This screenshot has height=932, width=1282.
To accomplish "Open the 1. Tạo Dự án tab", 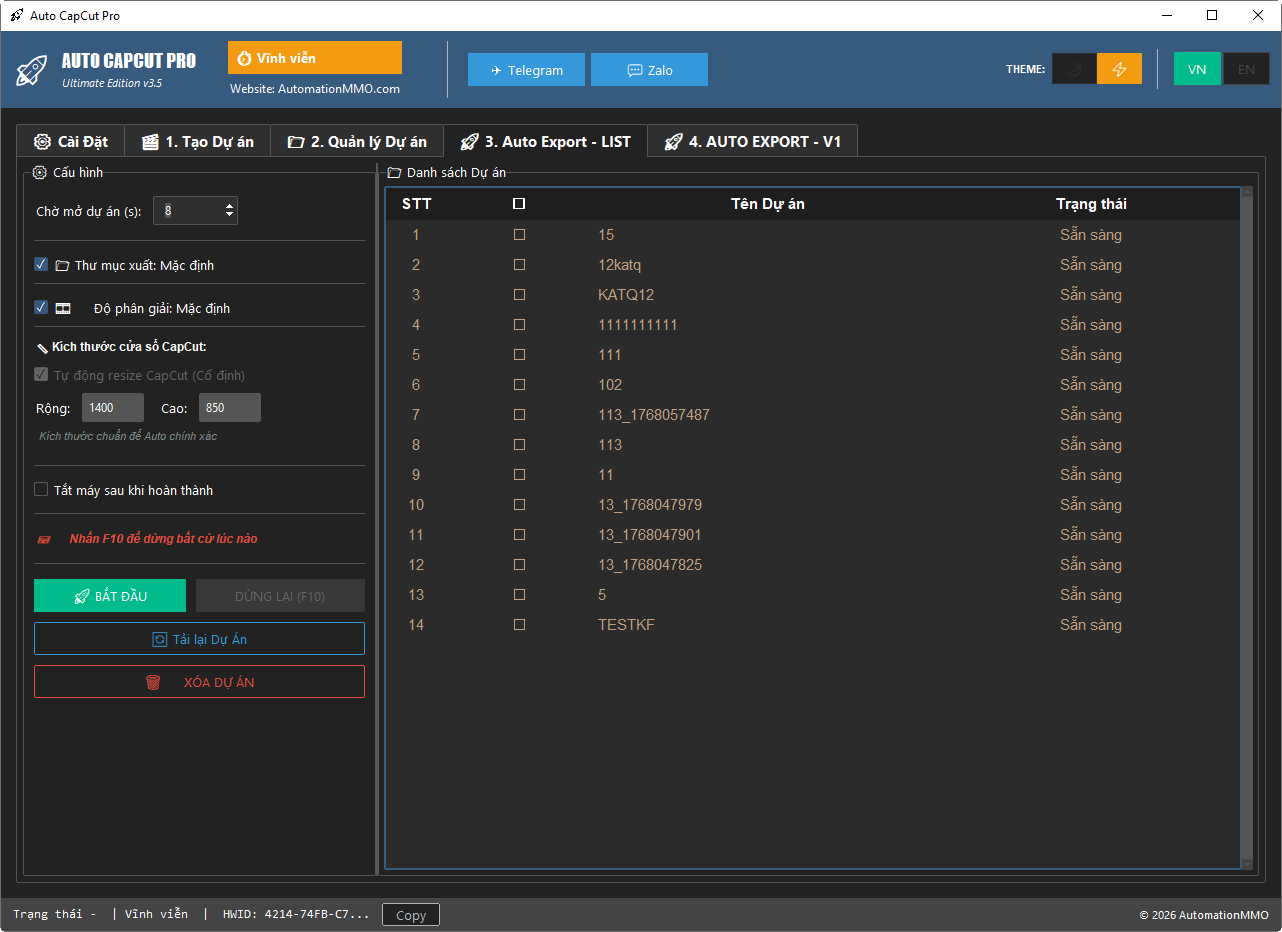I will coord(197,141).
